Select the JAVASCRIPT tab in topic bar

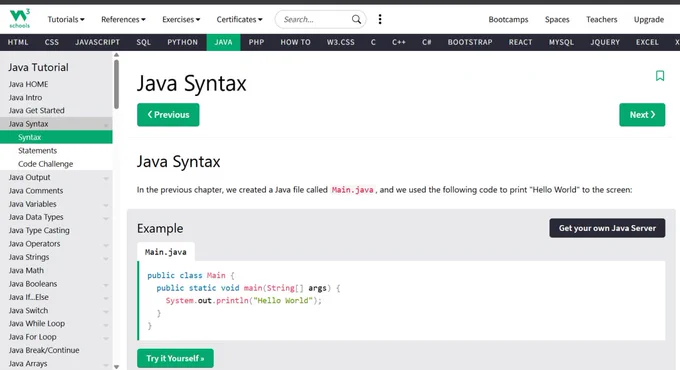click(97, 42)
